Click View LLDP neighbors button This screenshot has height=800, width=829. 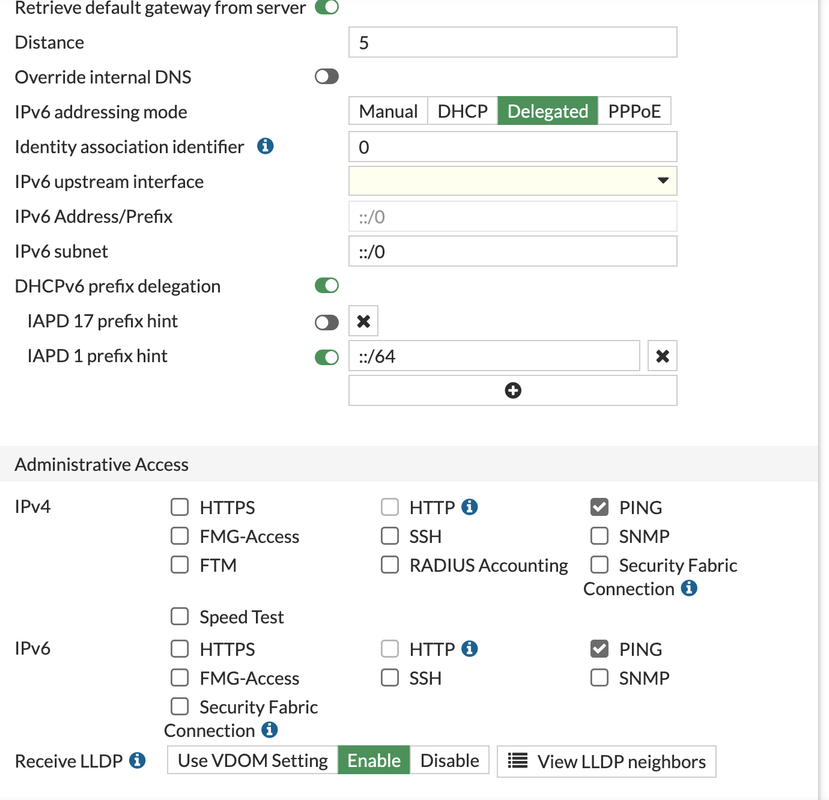(x=606, y=761)
